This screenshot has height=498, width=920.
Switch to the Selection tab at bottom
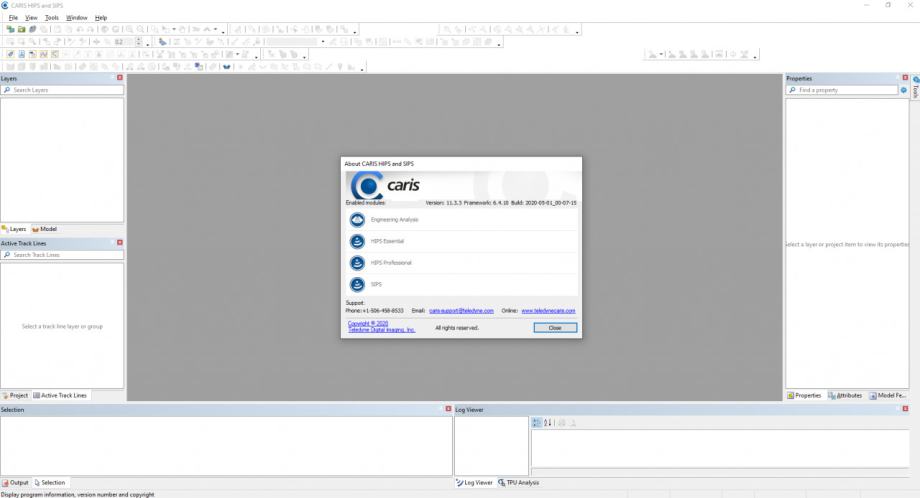pos(50,483)
